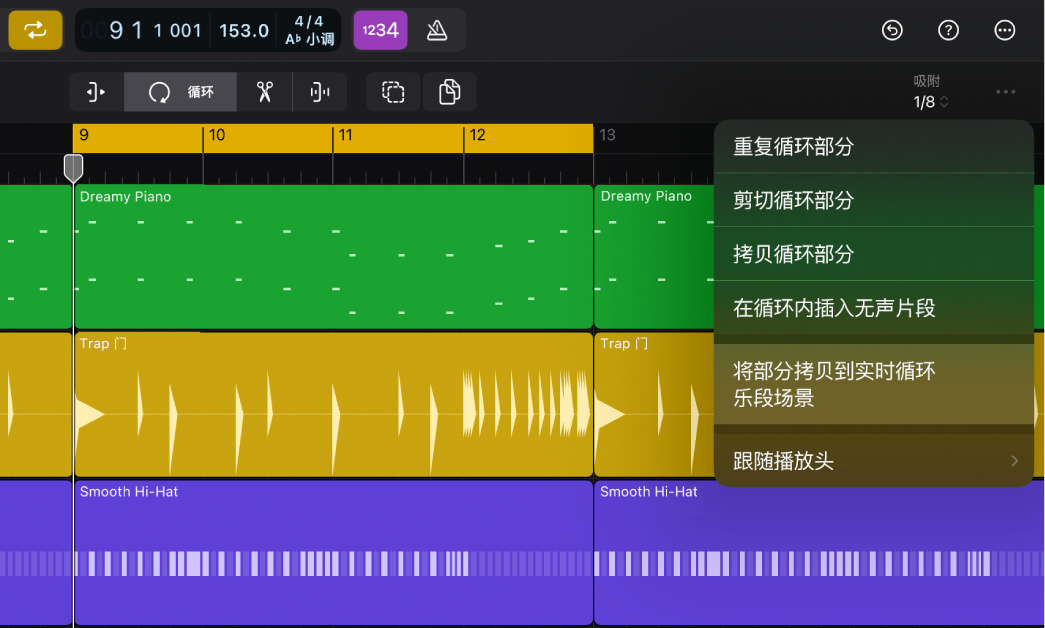Toggle the metronome icon

(x=437, y=30)
